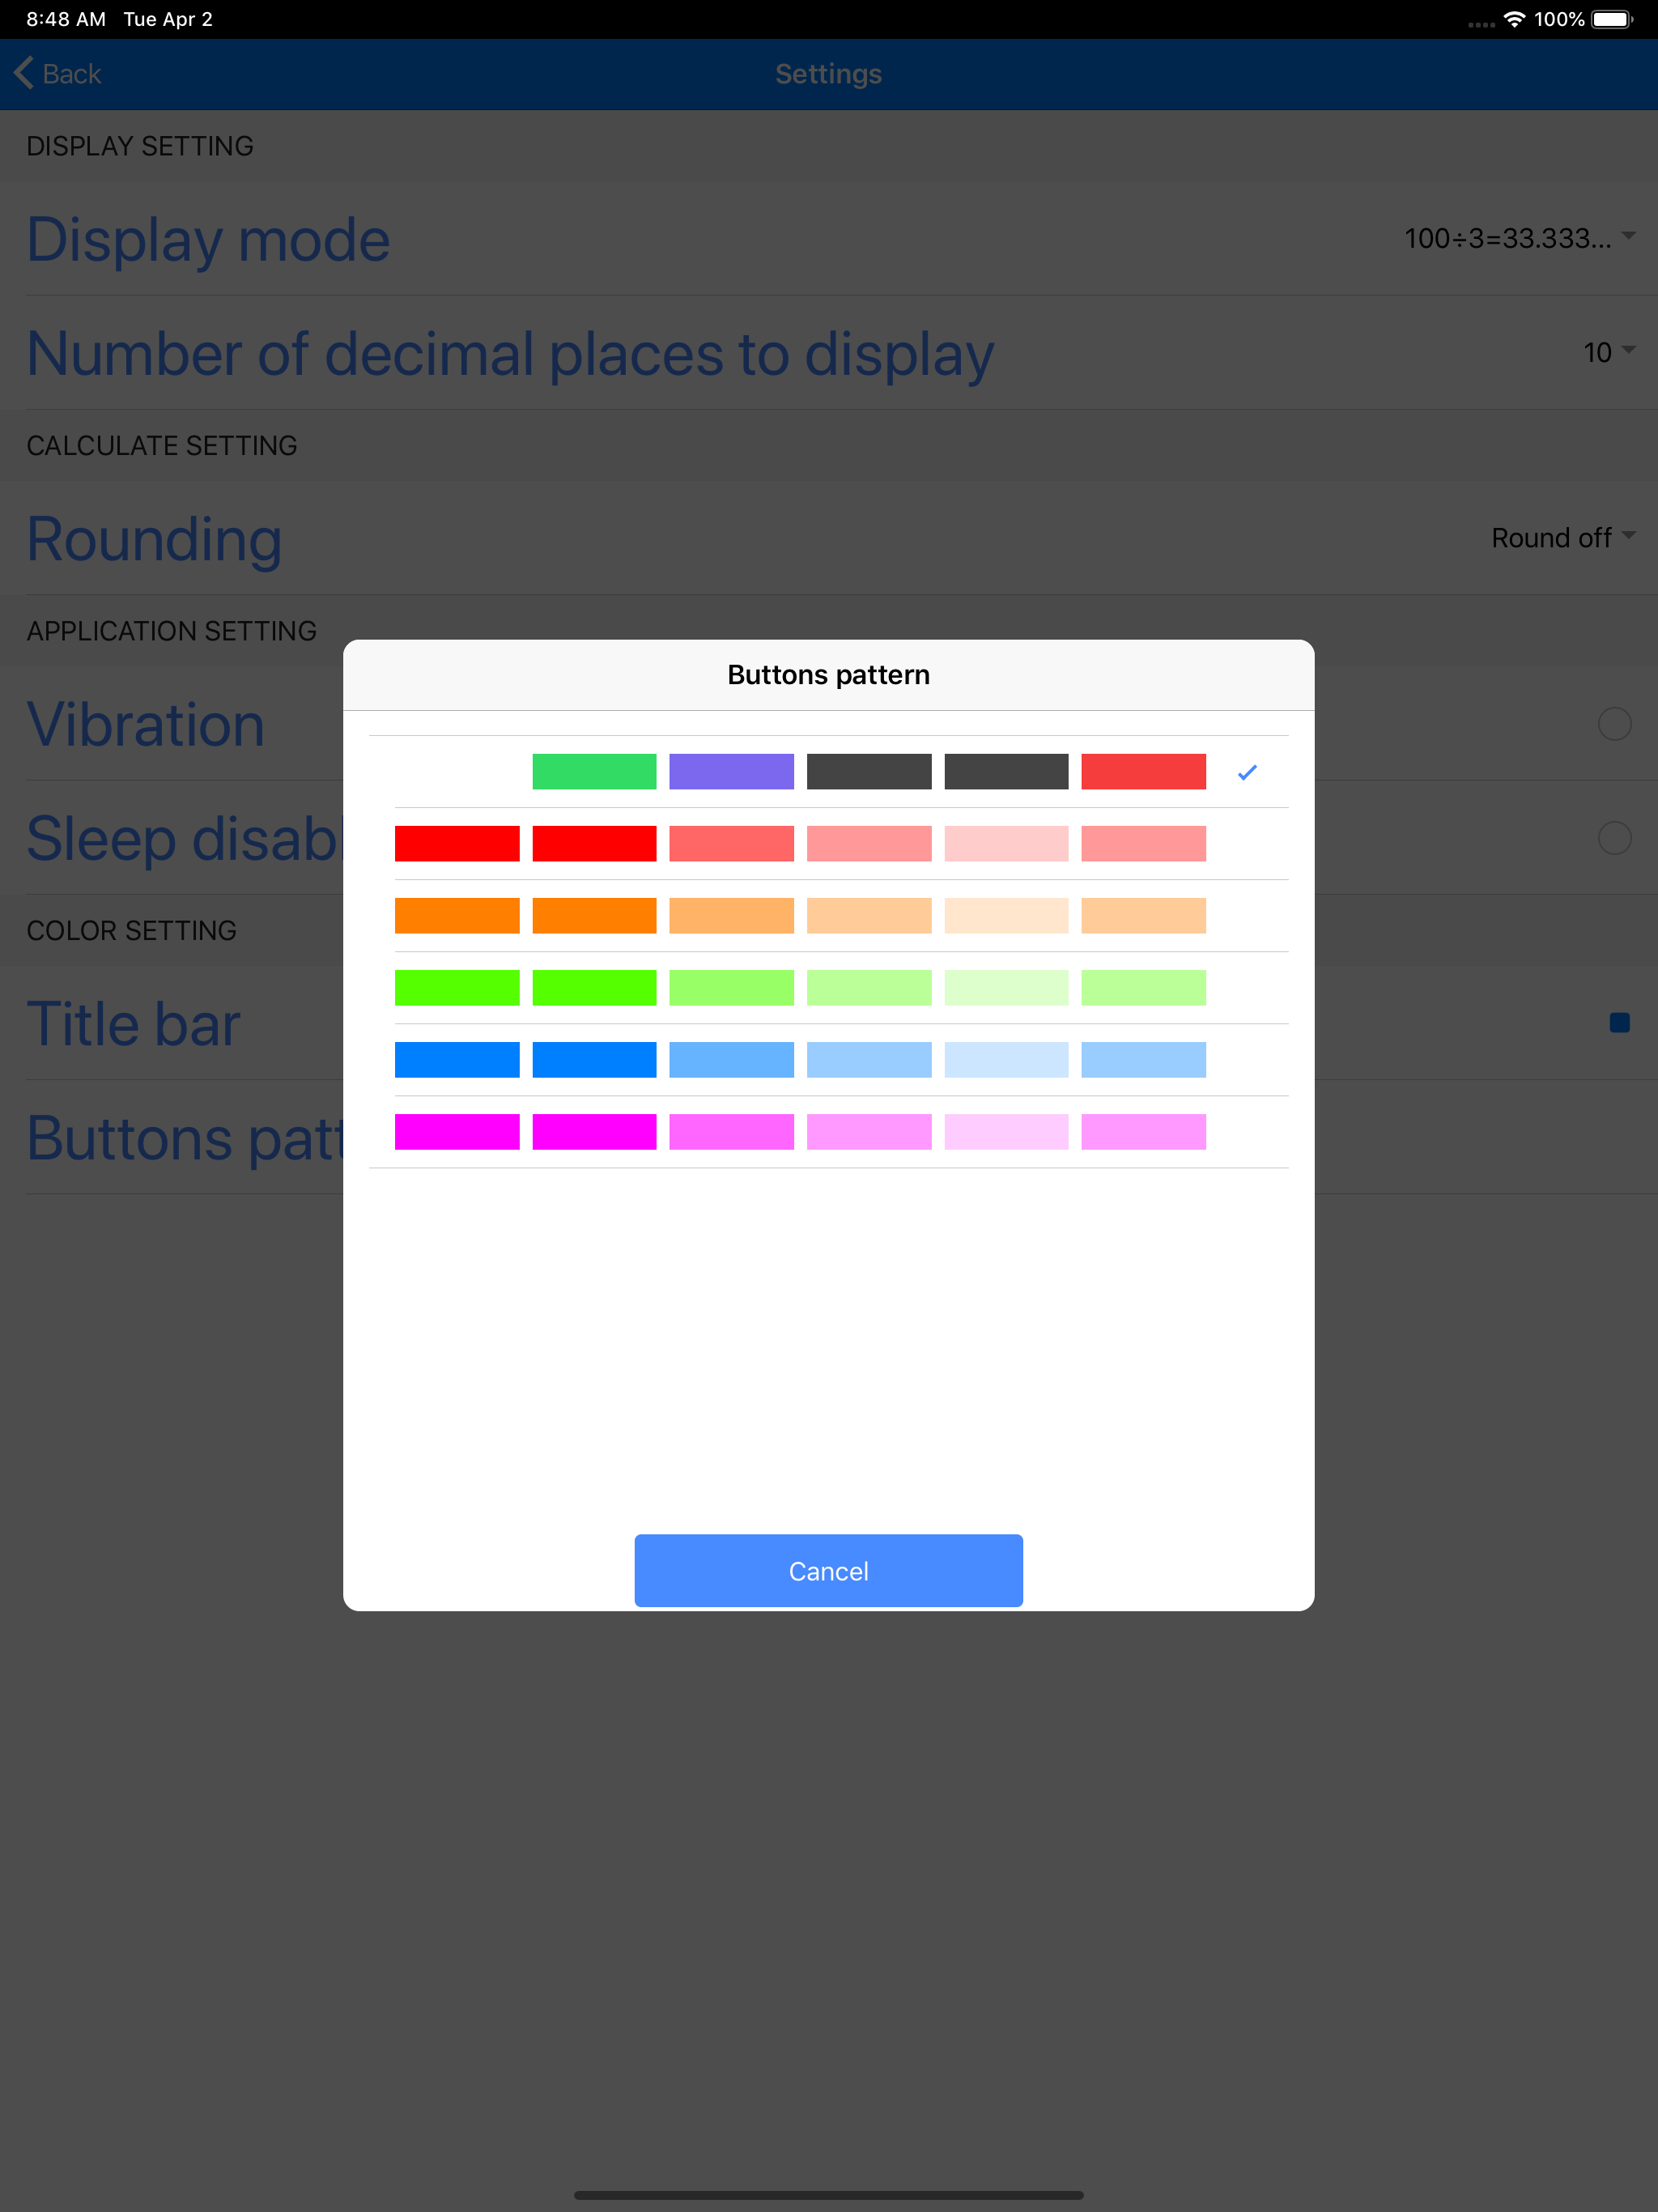Tap the Wi-Fi status icon
This screenshot has height=2212, width=1658.
[x=1514, y=19]
